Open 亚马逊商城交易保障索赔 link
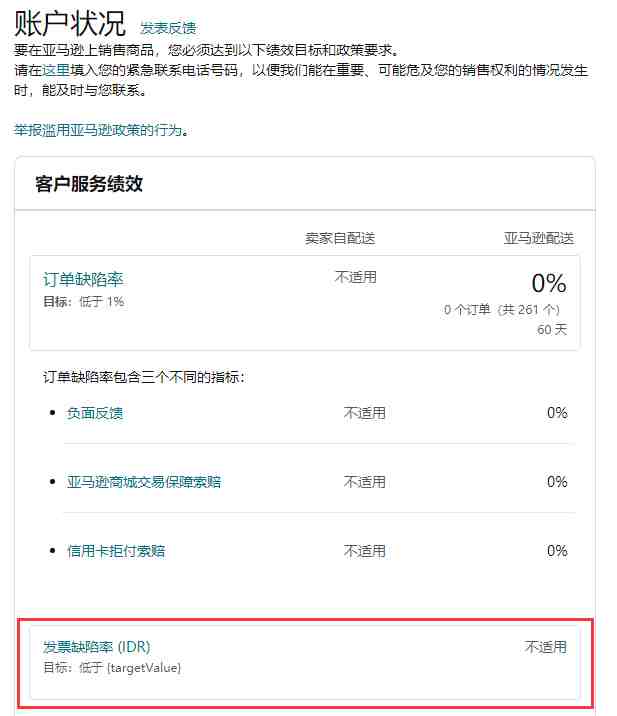Viewport: 617px width, 716px height. click(144, 482)
